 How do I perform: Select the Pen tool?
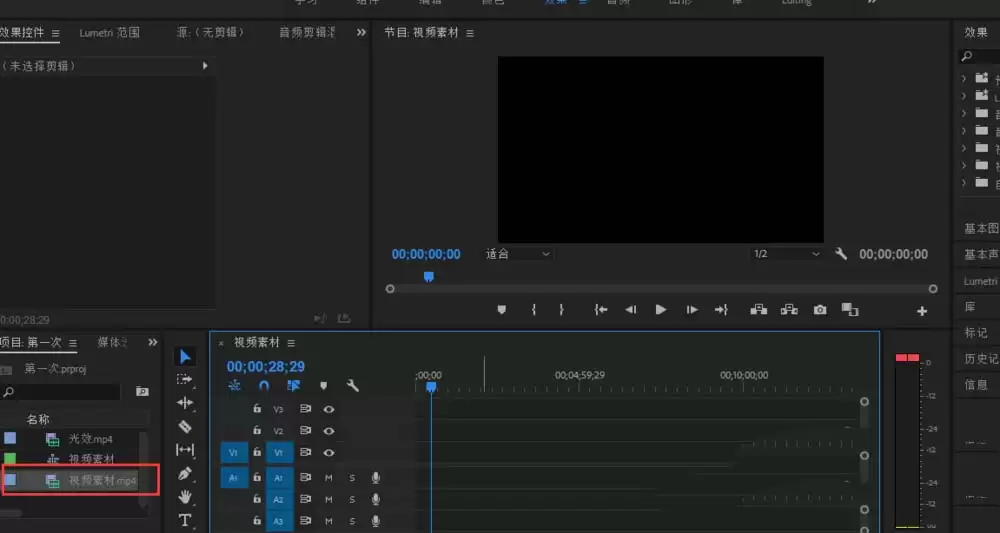[x=185, y=473]
